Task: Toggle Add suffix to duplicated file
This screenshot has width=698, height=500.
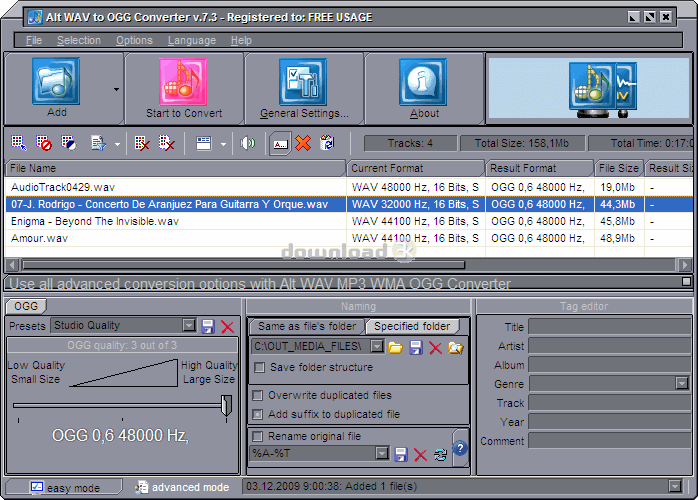Action: click(x=257, y=415)
